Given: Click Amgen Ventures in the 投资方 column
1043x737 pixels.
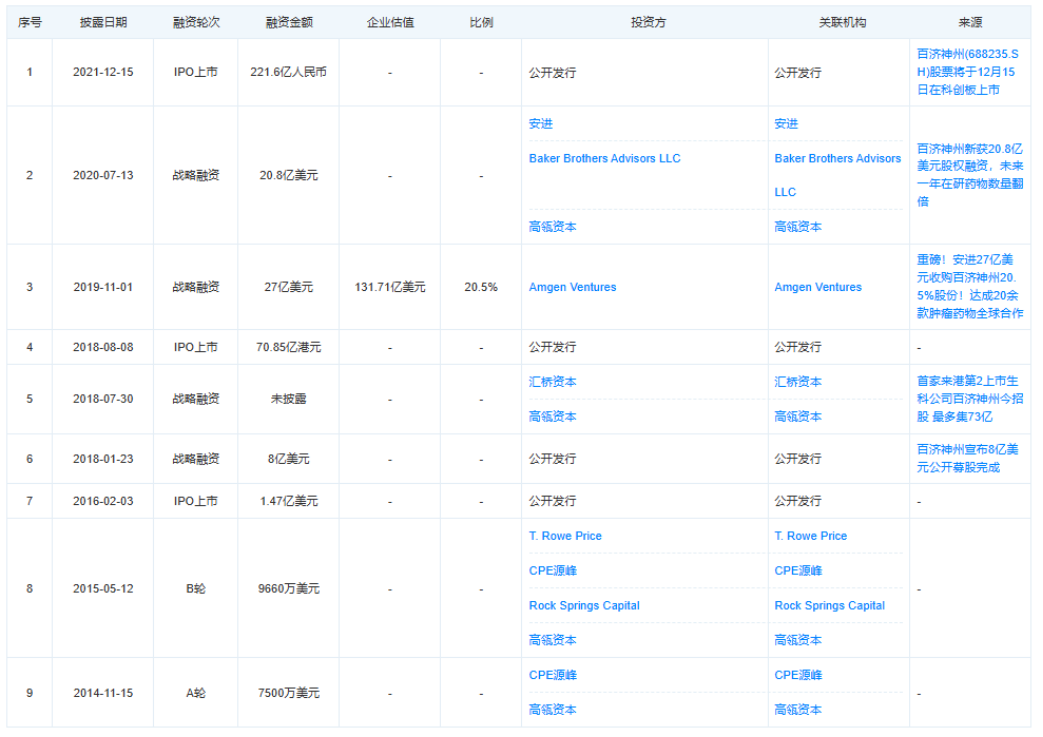Looking at the screenshot, I should tap(572, 287).
